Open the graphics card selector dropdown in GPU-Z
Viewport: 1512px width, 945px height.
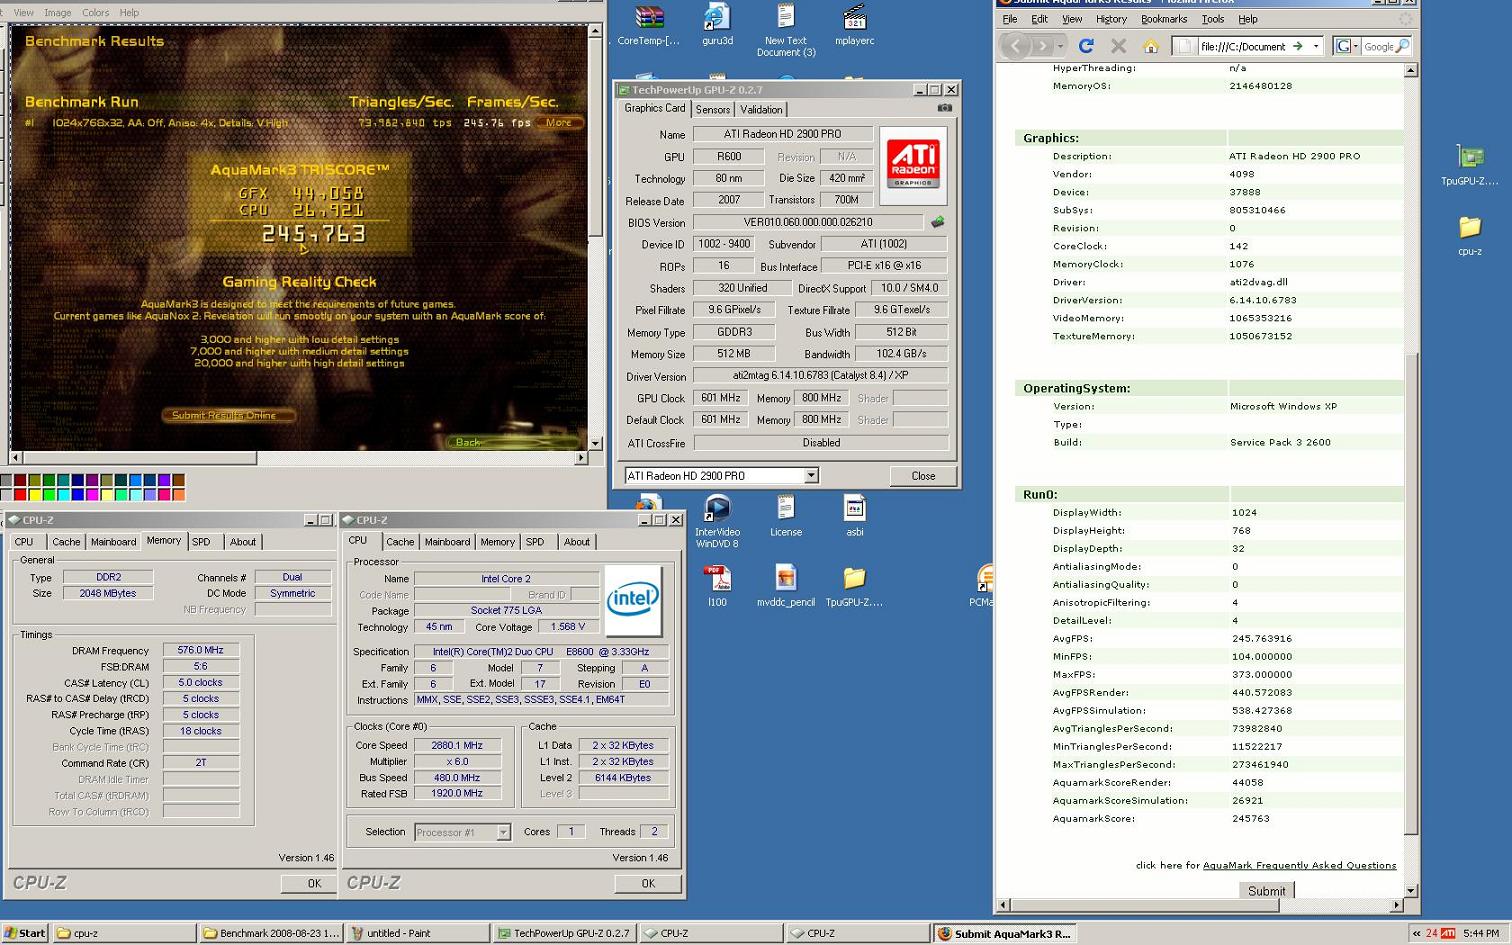pyautogui.click(x=811, y=476)
